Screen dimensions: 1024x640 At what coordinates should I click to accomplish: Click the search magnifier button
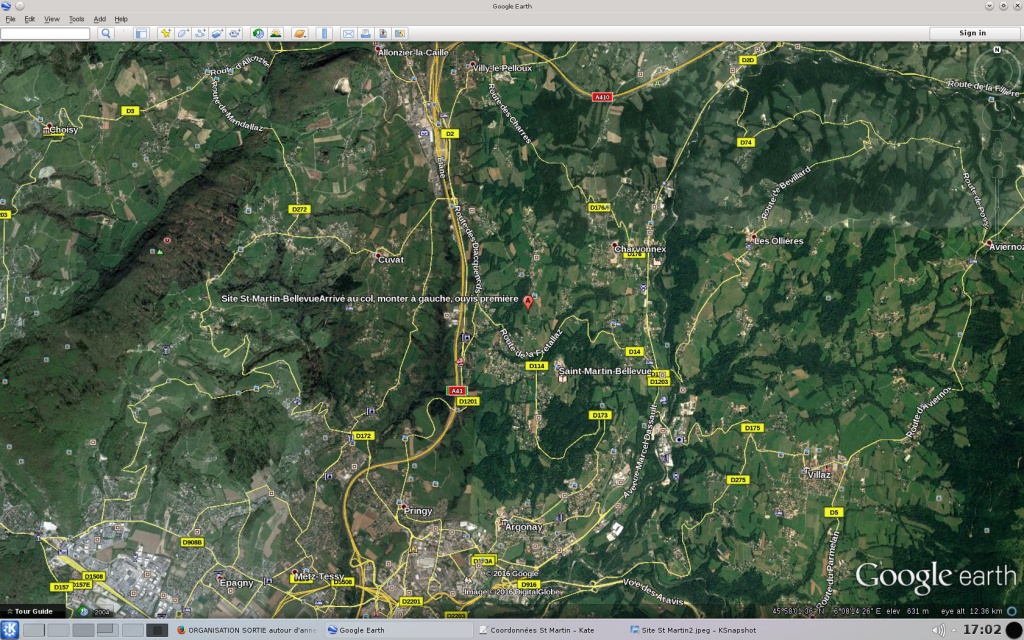106,33
